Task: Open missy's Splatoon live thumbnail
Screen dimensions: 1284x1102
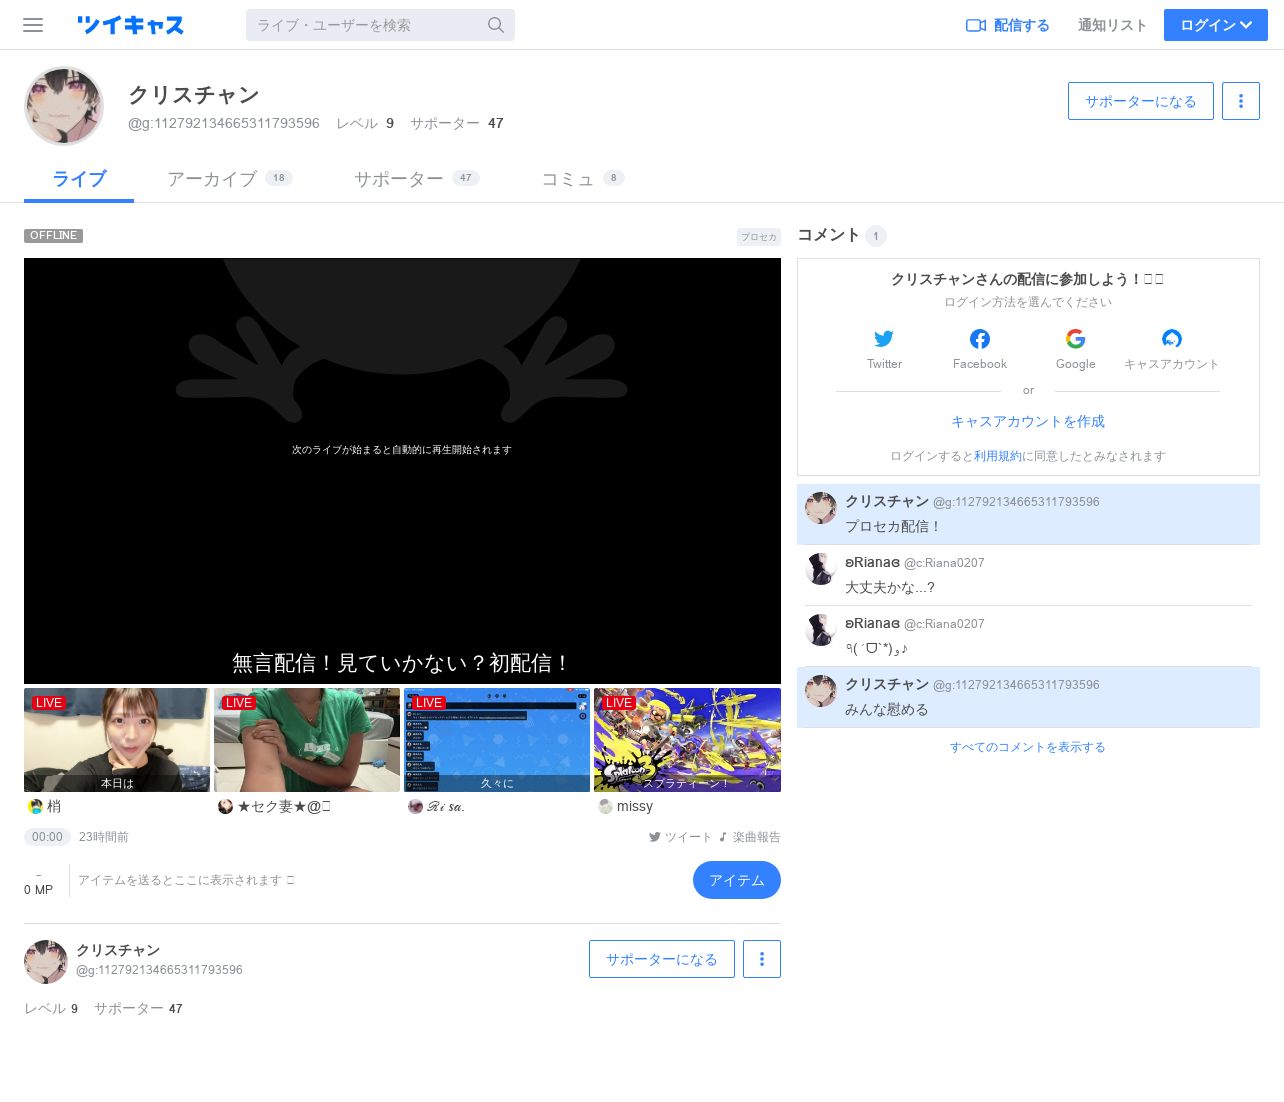Action: tap(687, 740)
